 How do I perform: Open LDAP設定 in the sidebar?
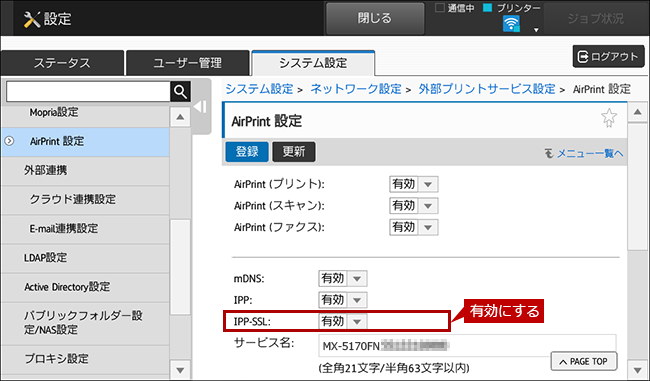(x=85, y=258)
